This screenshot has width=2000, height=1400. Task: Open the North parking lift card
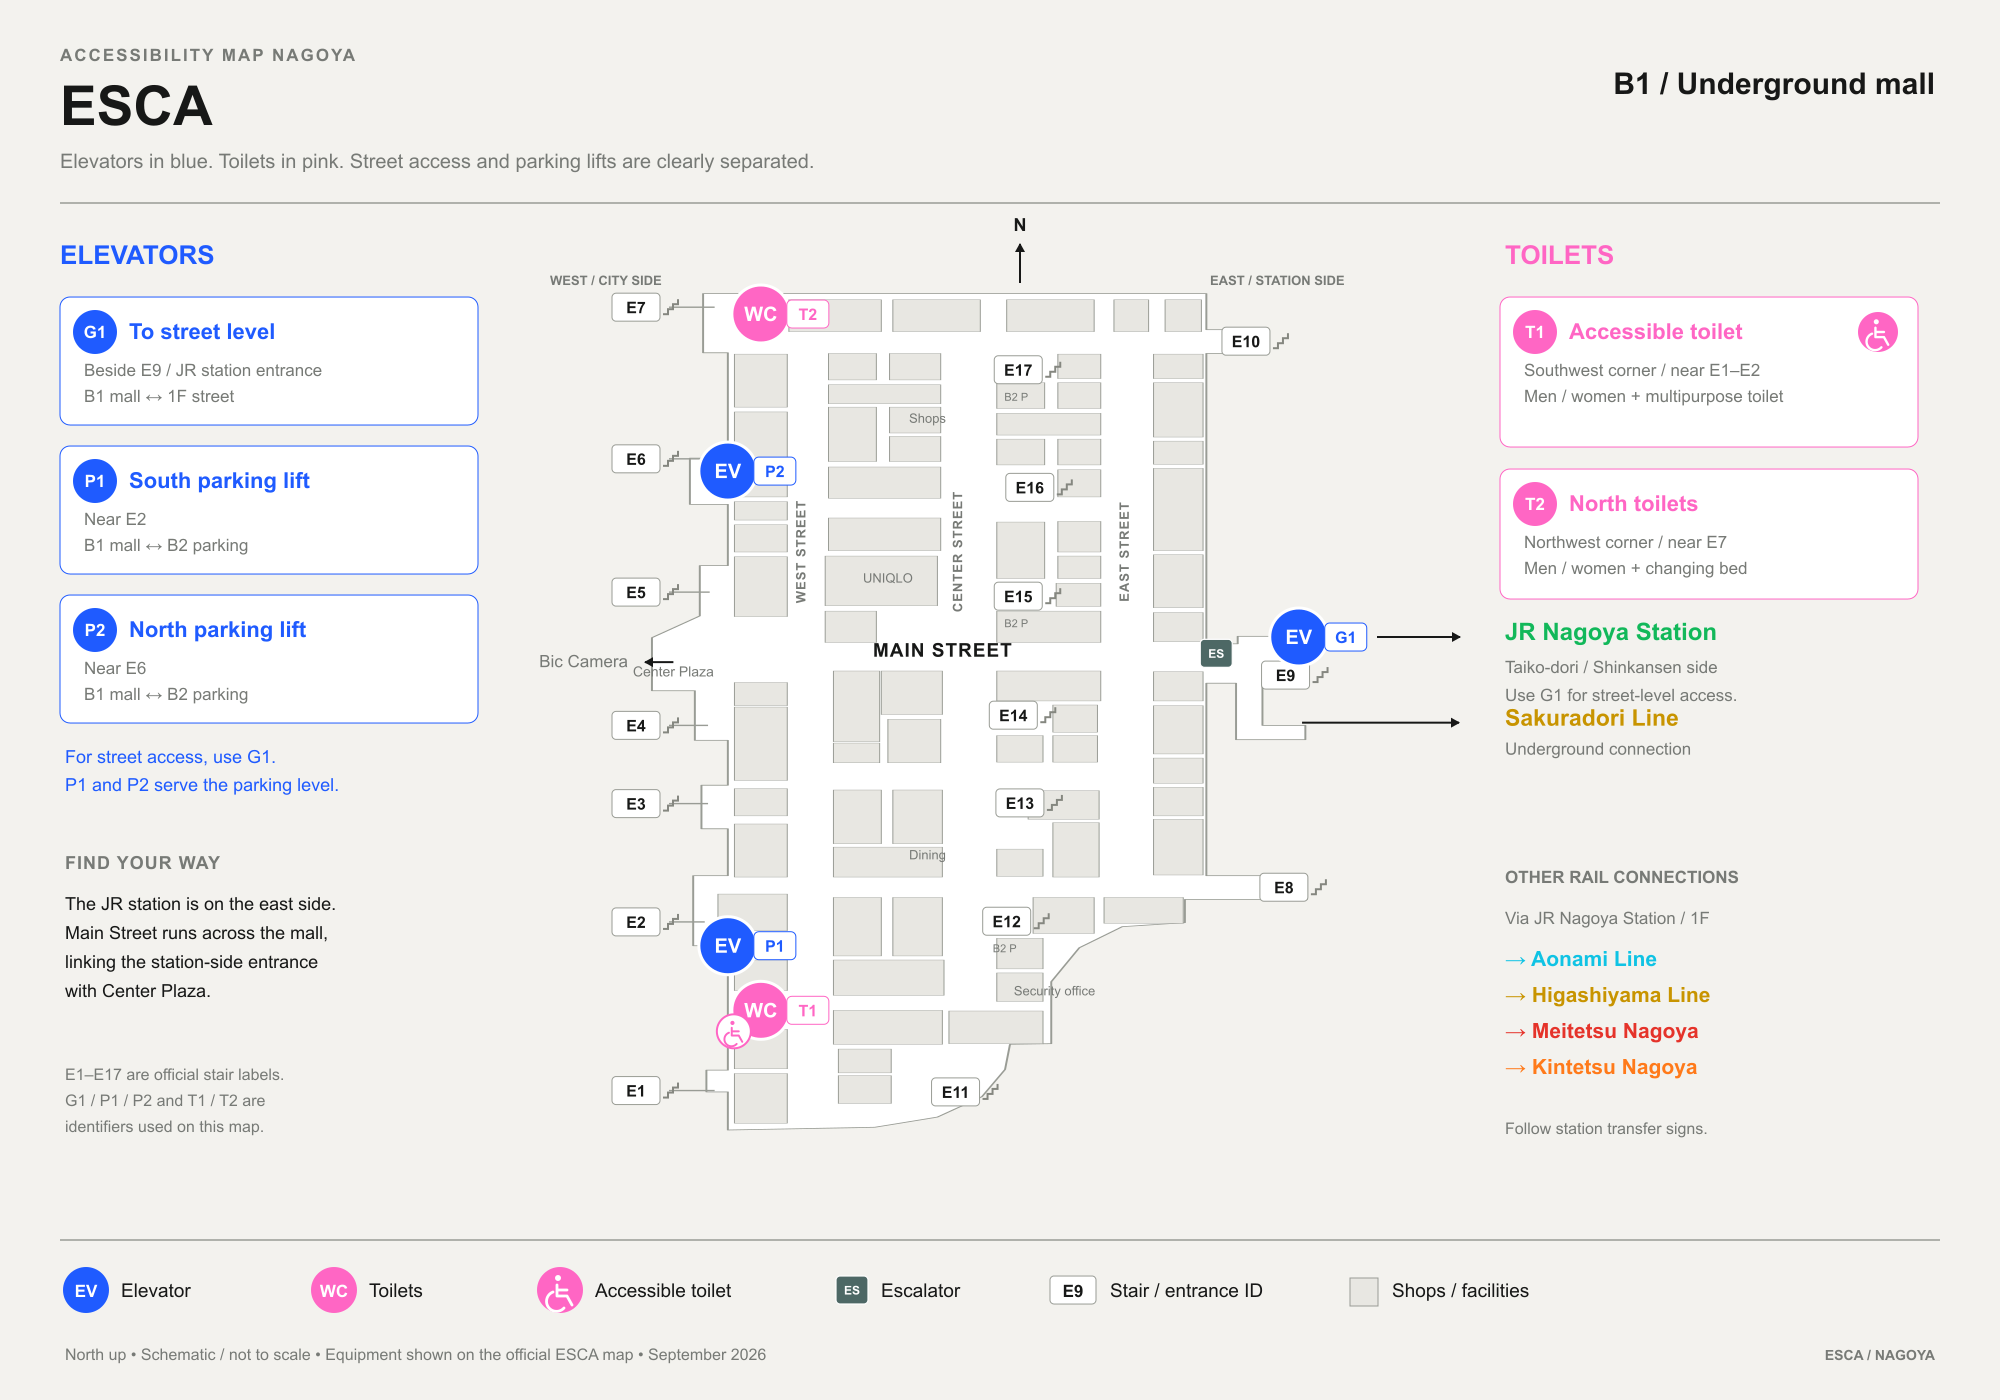pos(269,659)
